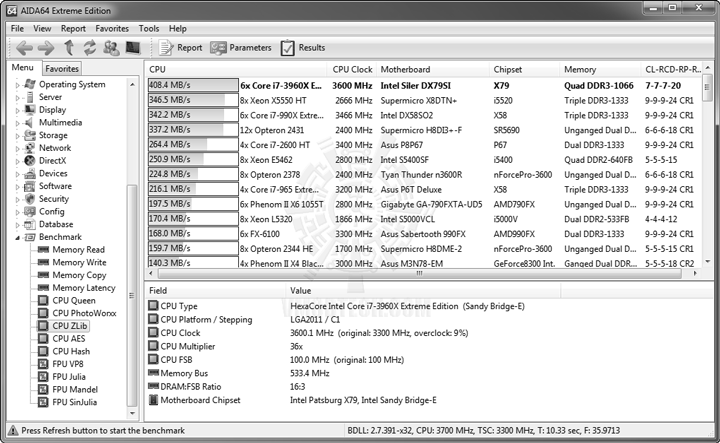The image size is (720, 443).
Task: Click the FPU SinJulia benchmark icon
Action: pyautogui.click(x=43, y=402)
